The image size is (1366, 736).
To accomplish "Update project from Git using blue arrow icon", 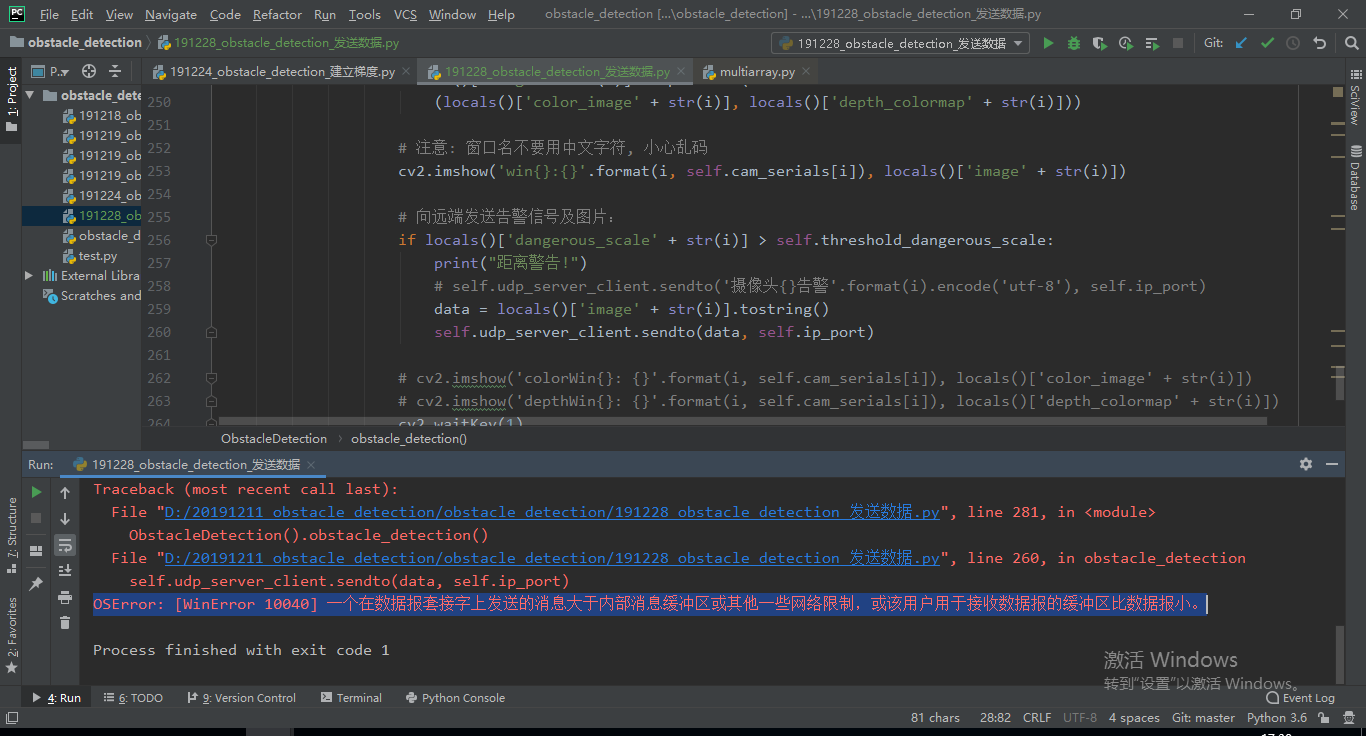I will 1241,44.
